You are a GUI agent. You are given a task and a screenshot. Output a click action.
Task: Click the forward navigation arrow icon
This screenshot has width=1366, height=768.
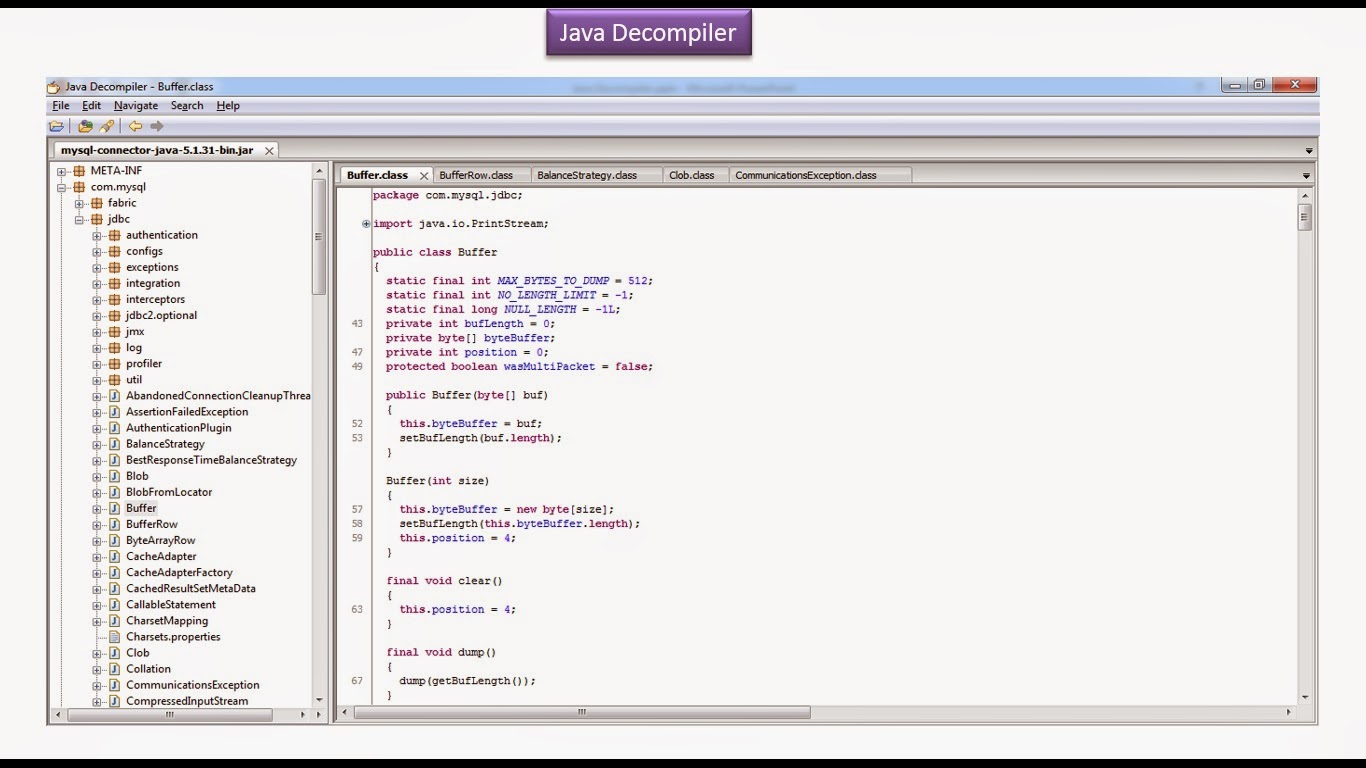(156, 126)
